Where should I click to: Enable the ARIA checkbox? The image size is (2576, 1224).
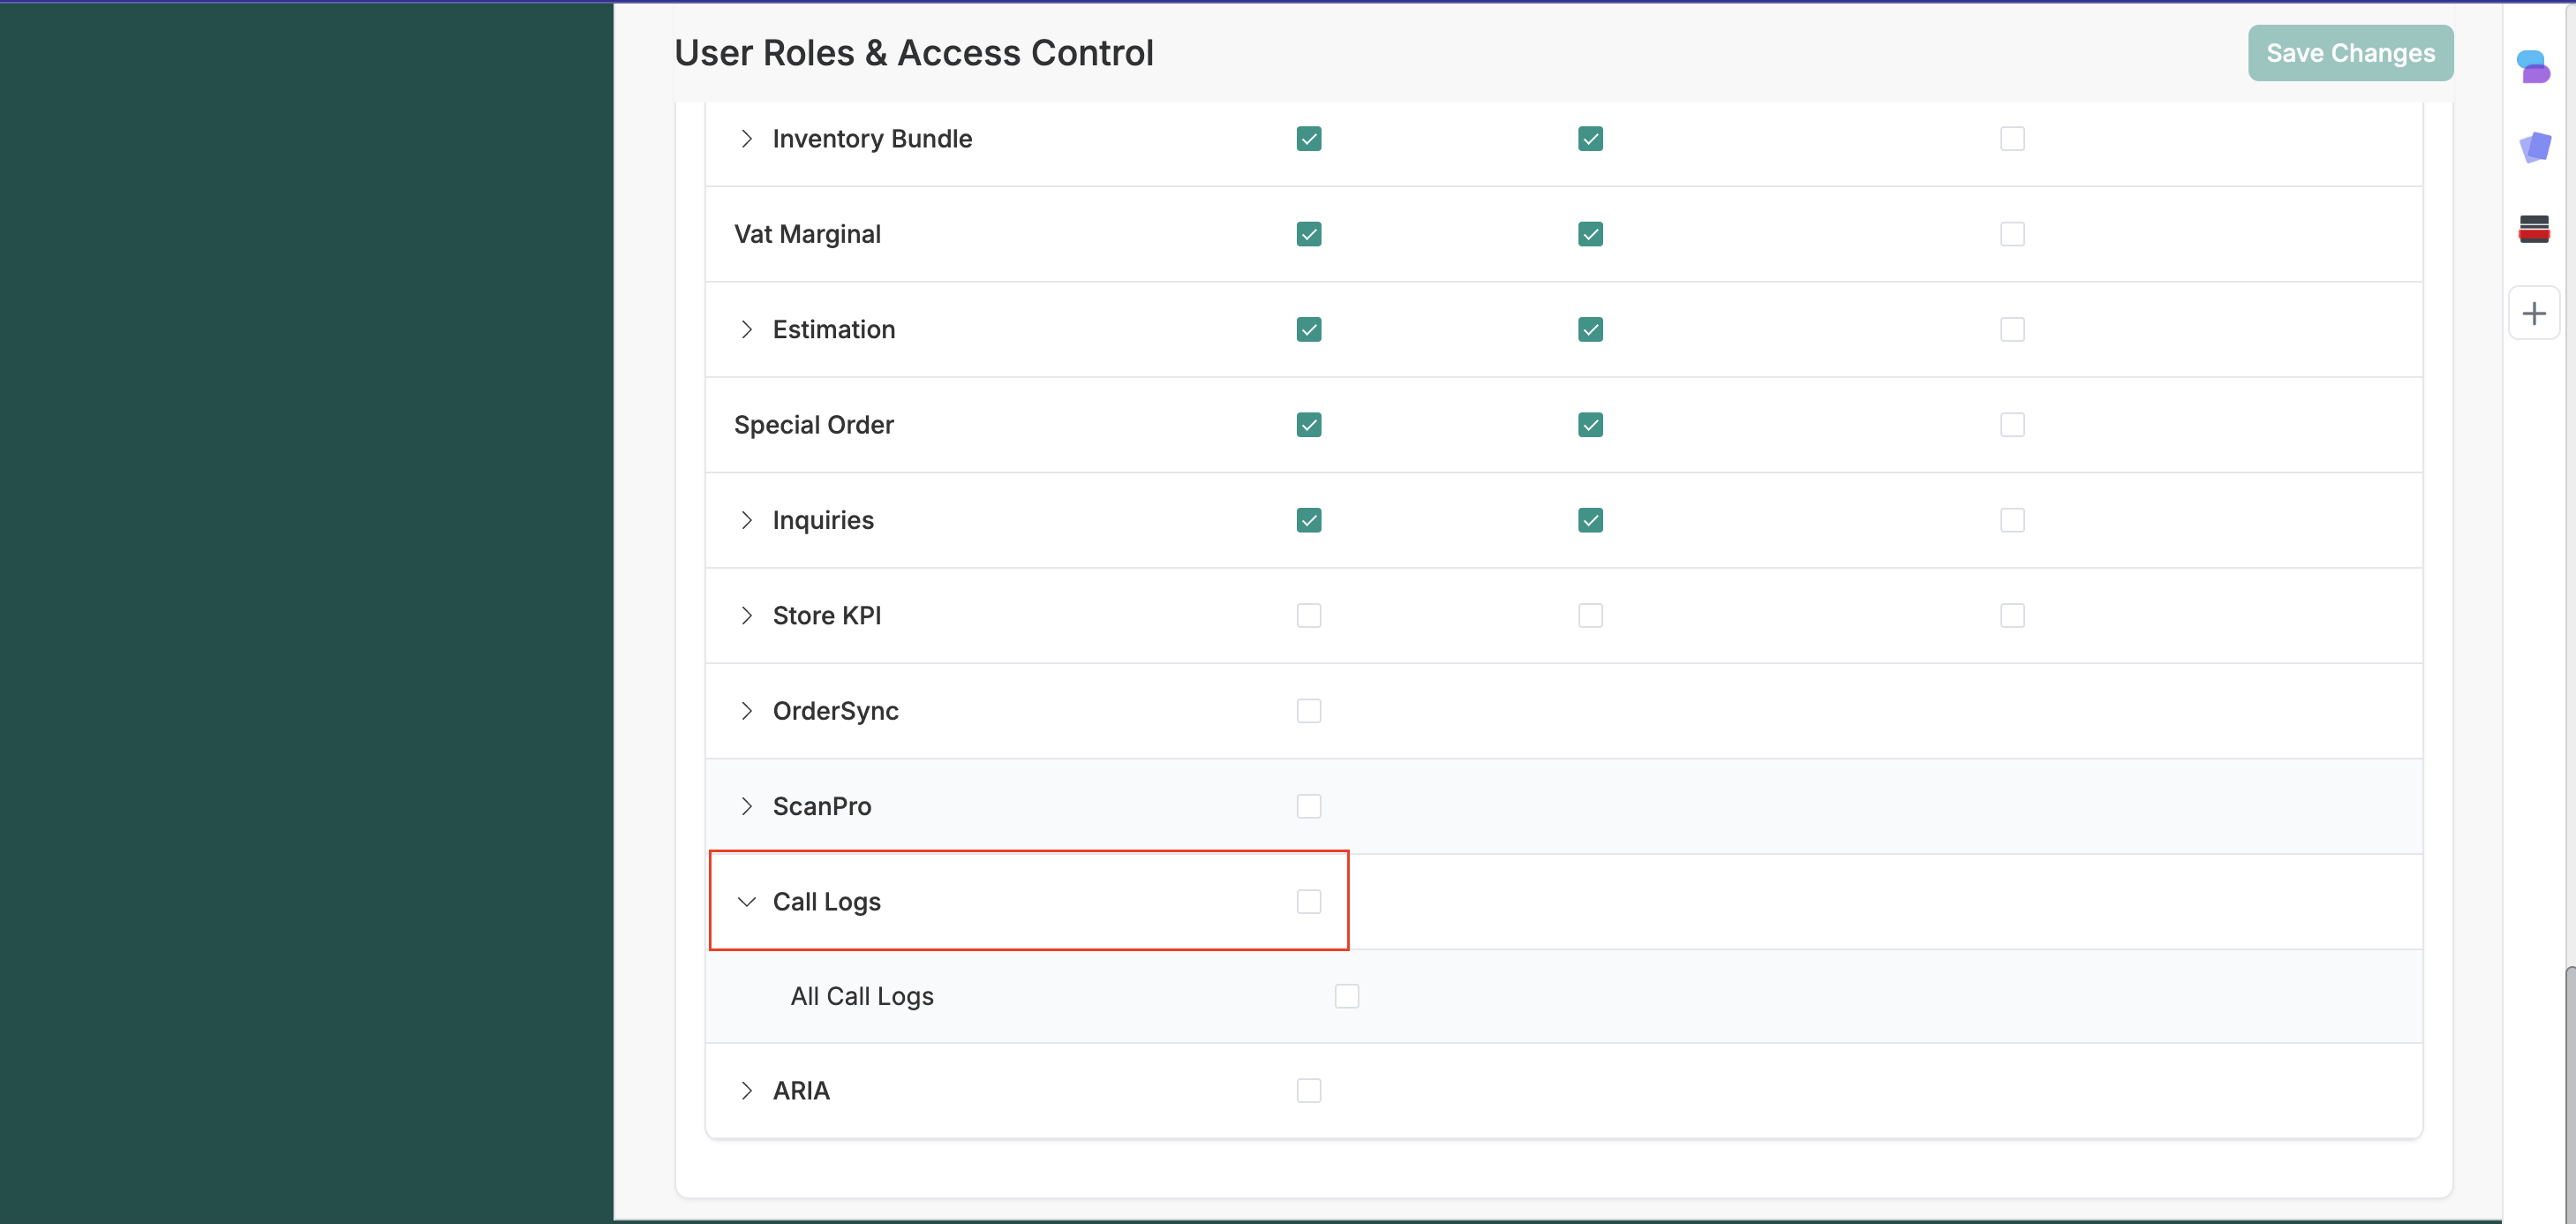1308,1091
